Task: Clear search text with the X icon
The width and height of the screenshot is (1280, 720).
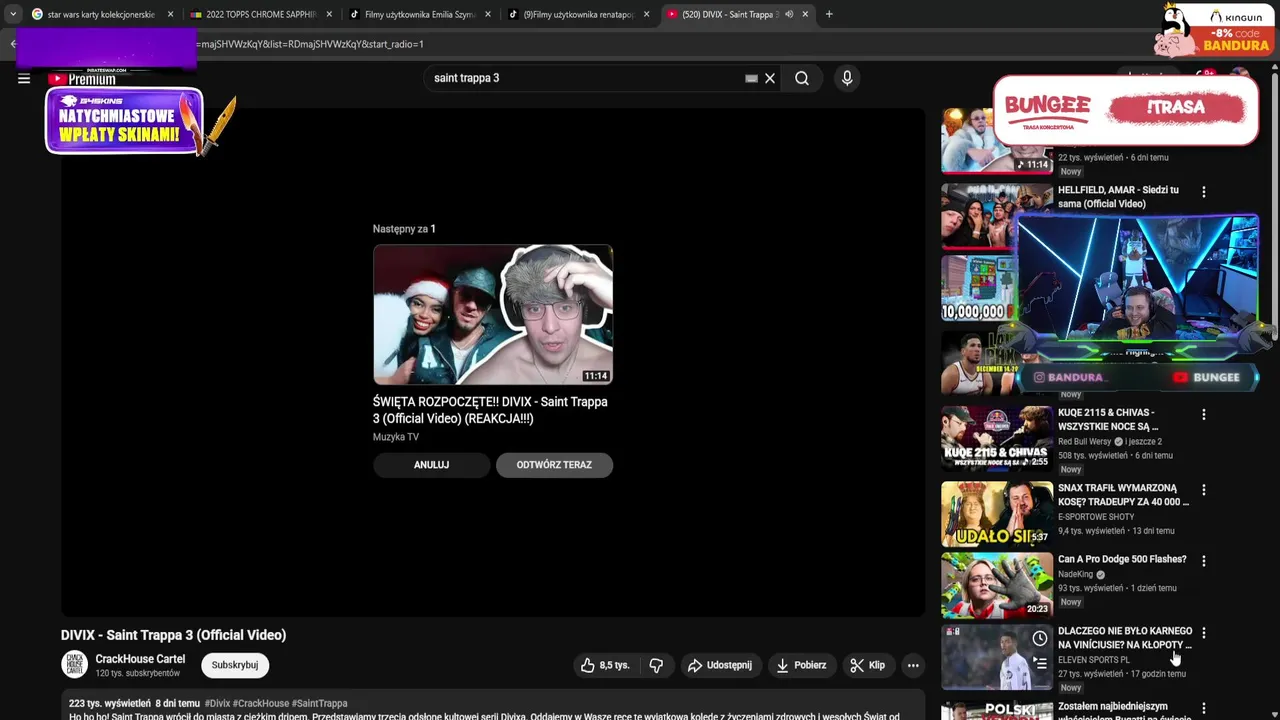Action: [770, 78]
